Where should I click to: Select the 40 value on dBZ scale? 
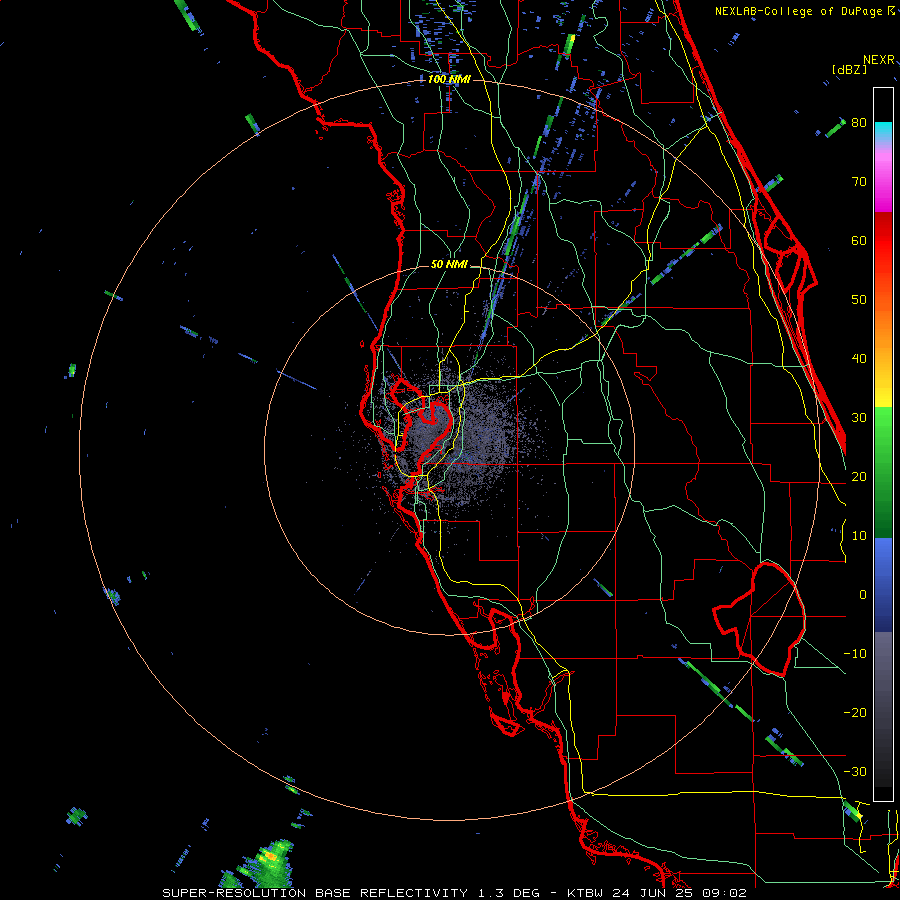point(859,359)
